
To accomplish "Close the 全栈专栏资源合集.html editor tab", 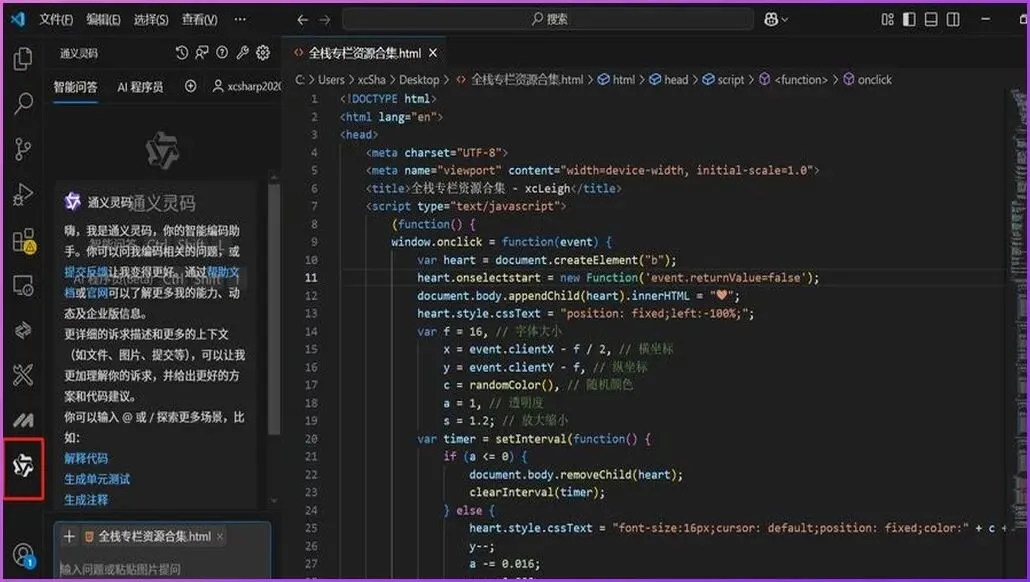I will click(x=433, y=53).
